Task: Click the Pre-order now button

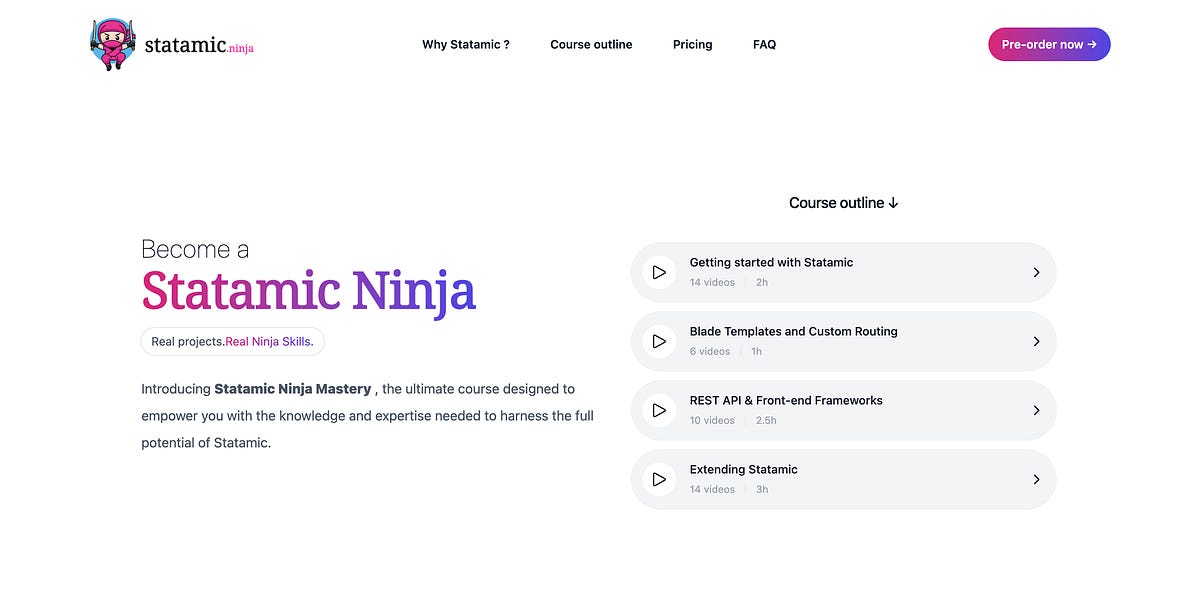Action: pyautogui.click(x=1049, y=44)
